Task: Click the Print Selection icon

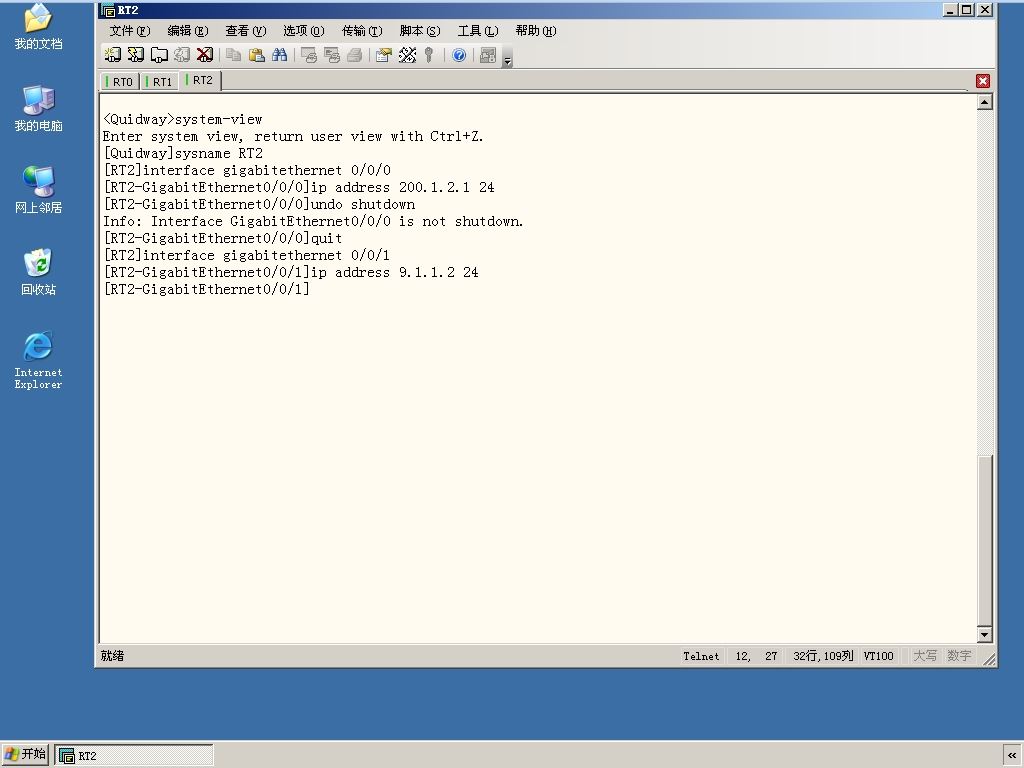Action: 332,56
